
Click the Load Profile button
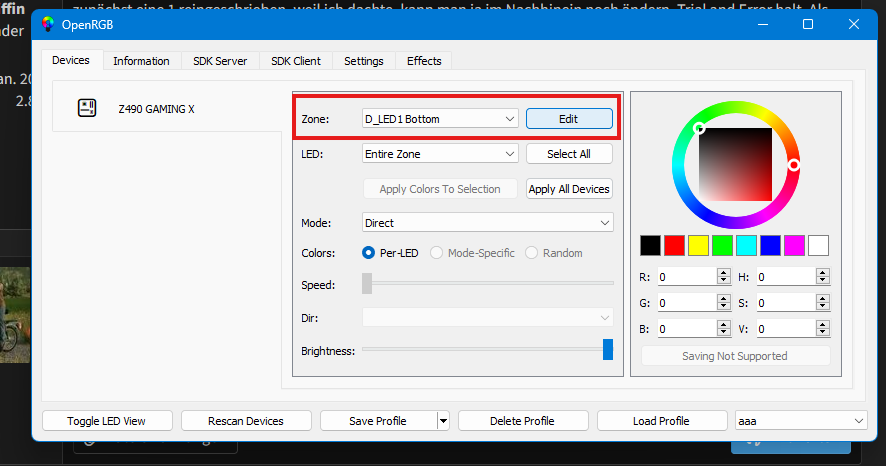(662, 421)
